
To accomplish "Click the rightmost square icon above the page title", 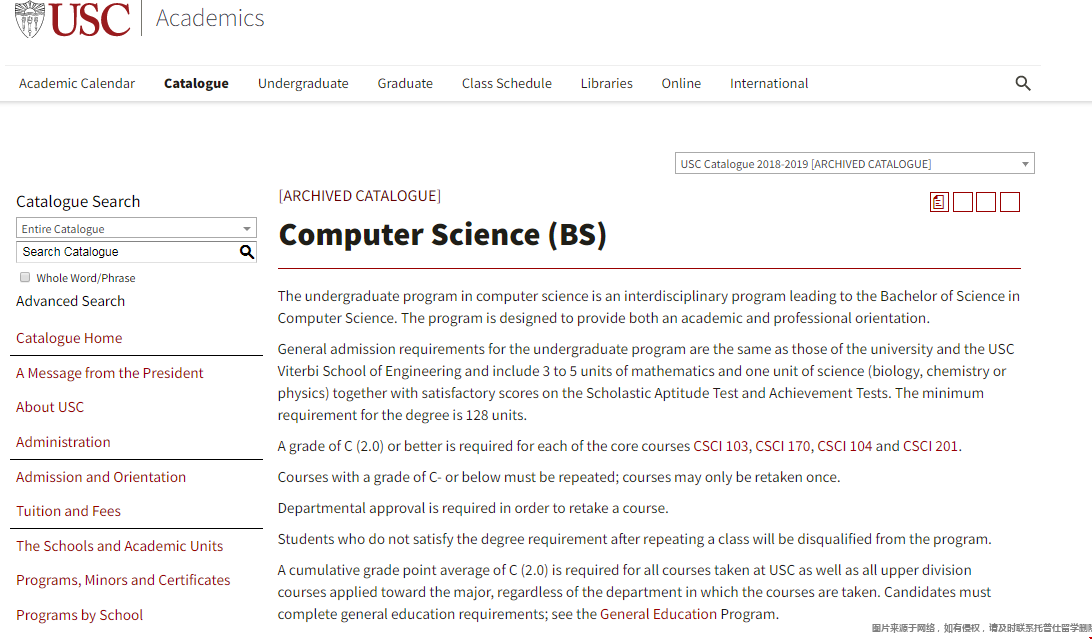I will point(1009,201).
